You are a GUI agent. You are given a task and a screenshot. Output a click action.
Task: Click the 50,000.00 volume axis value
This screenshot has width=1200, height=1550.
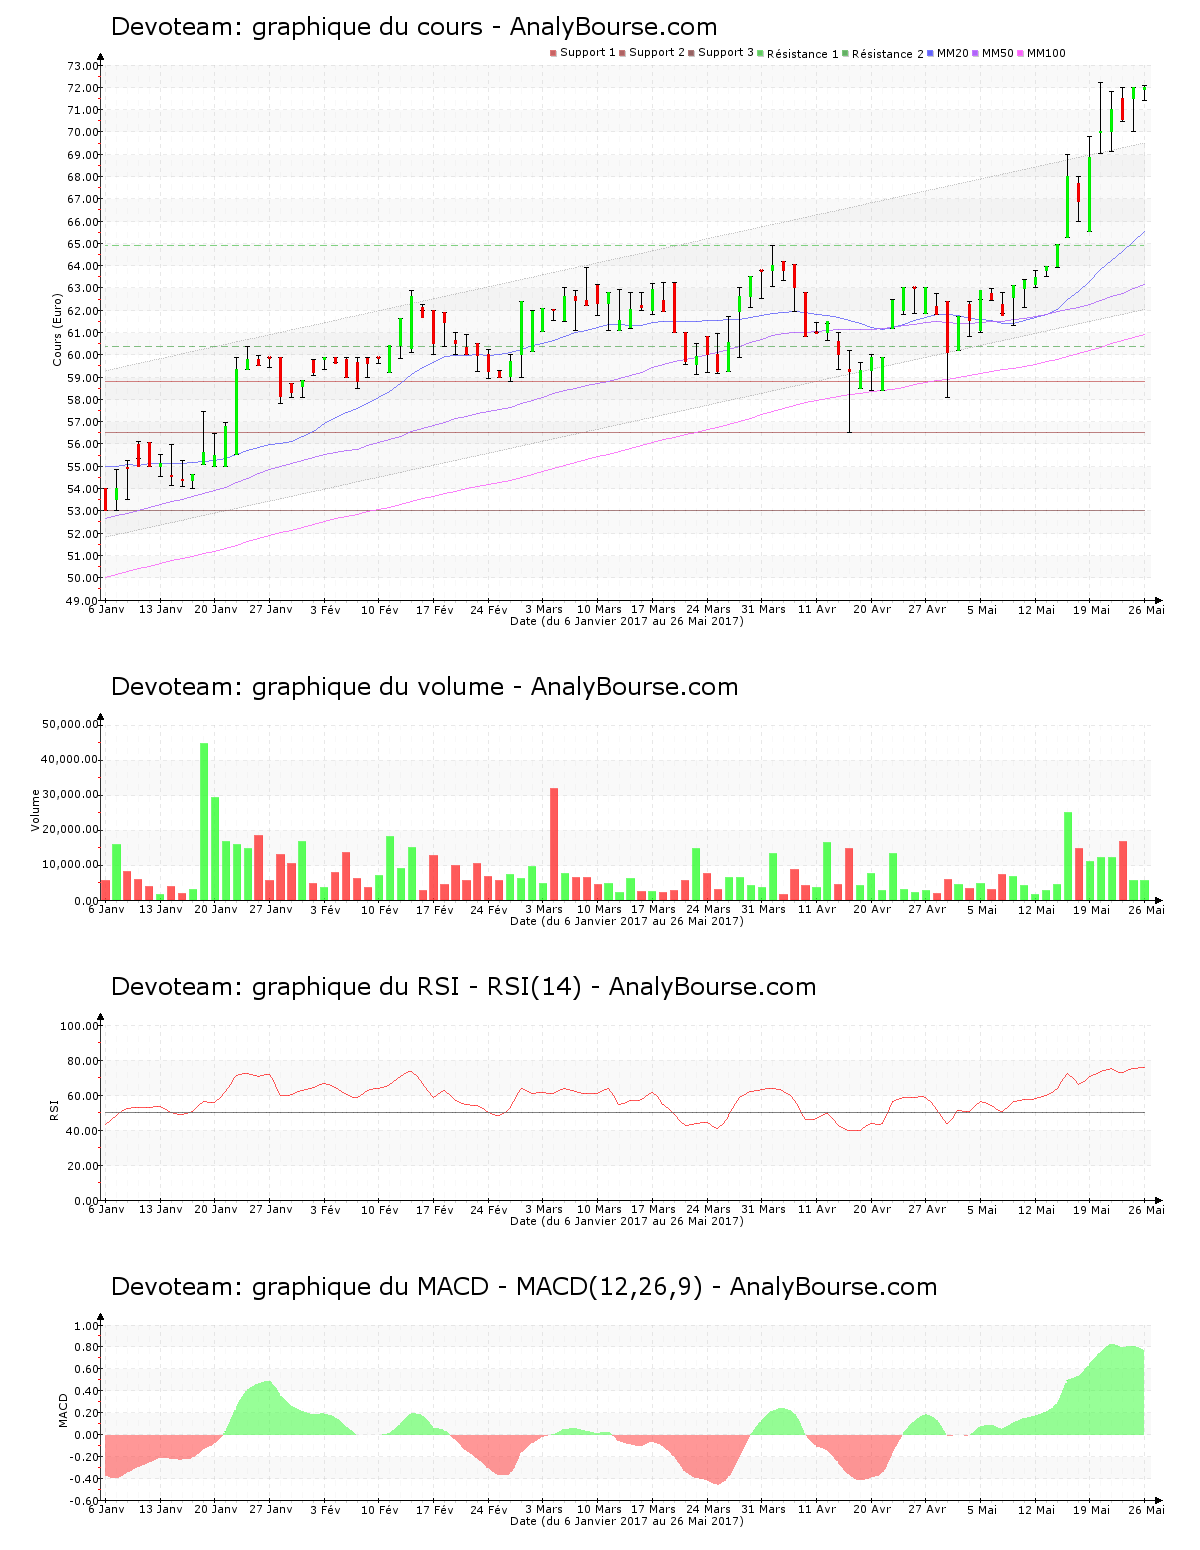[70, 724]
